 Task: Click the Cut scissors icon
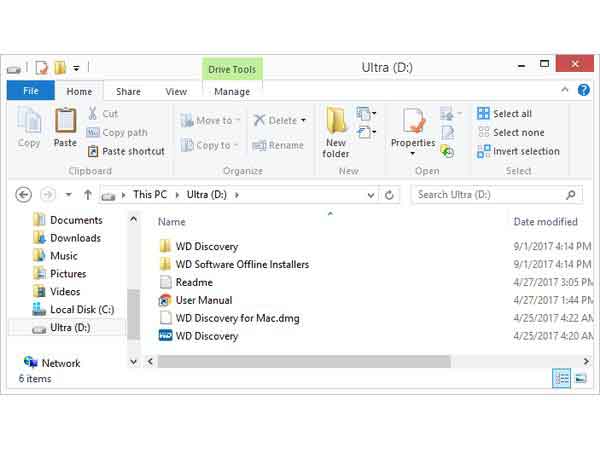point(92,113)
